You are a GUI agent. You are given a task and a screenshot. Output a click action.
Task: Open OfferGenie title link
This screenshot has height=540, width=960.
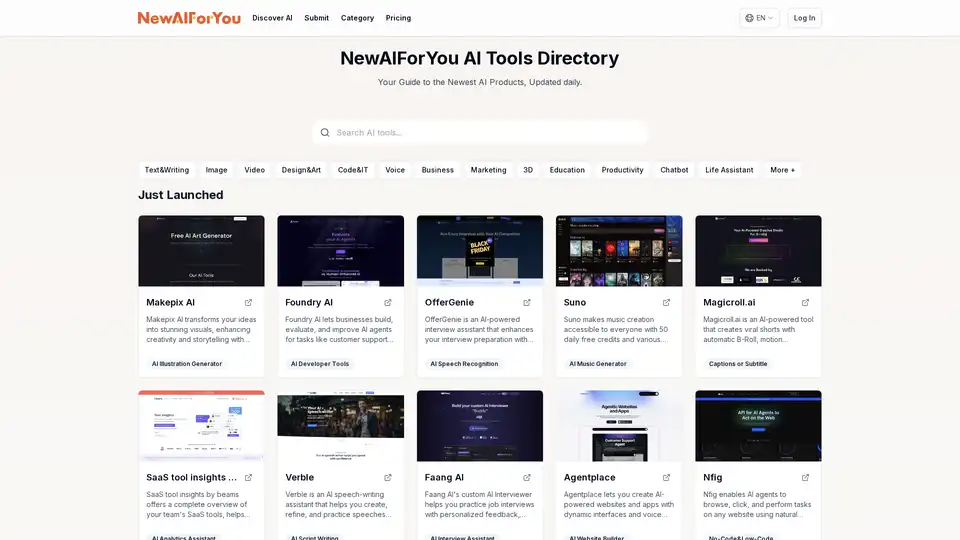coord(449,302)
